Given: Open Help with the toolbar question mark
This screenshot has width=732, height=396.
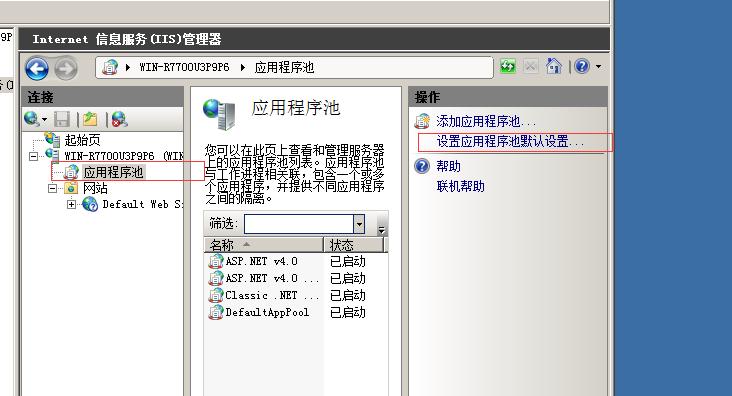Looking at the screenshot, I should [582, 66].
